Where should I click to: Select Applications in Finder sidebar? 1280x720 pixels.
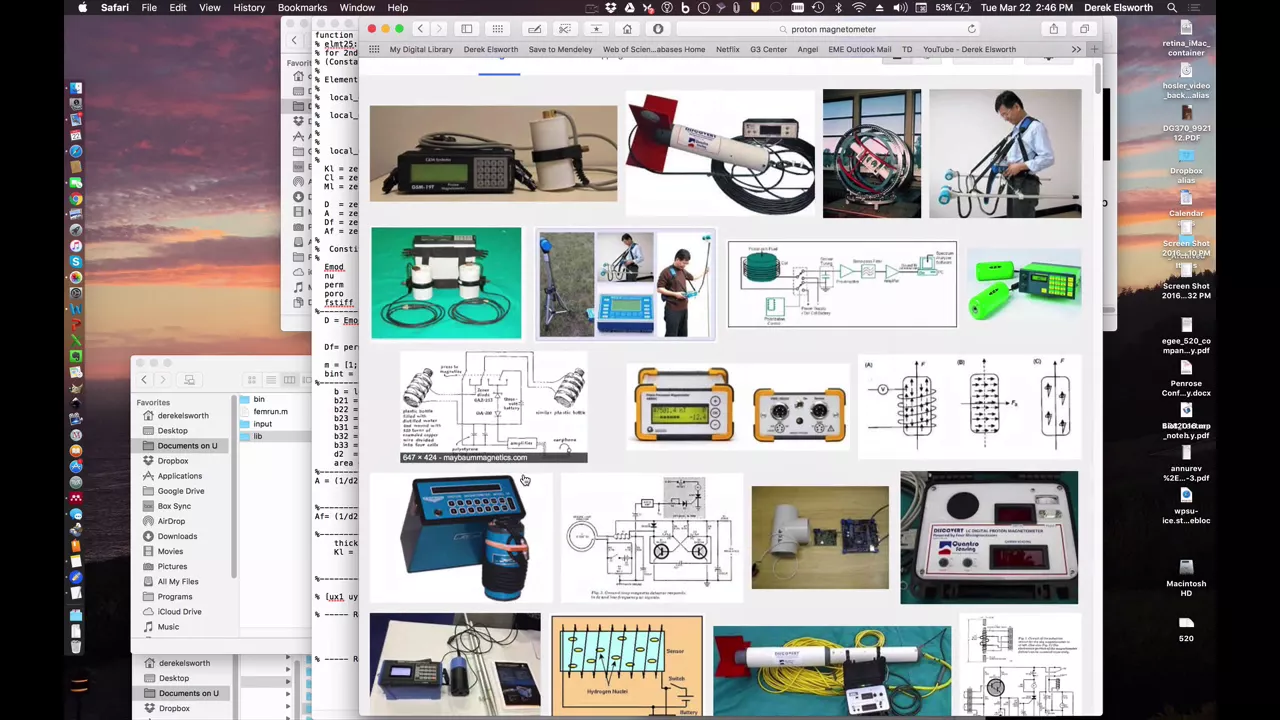pyautogui.click(x=179, y=476)
